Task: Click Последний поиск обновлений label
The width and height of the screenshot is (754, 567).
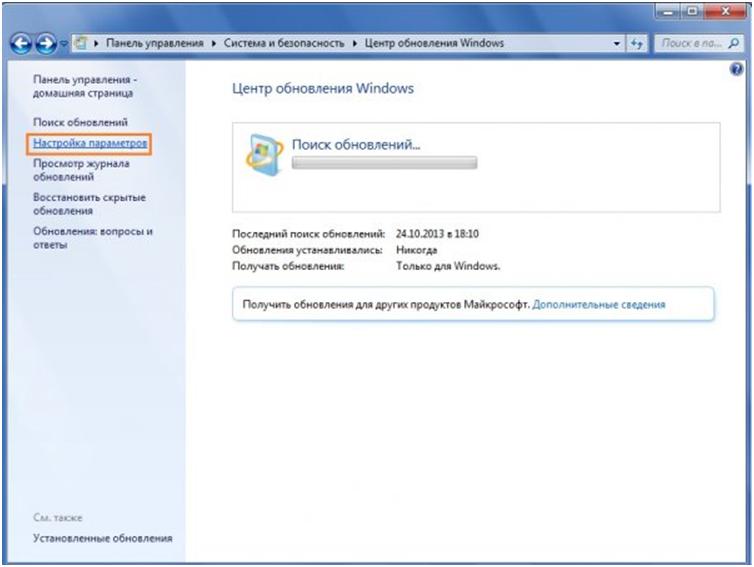Action: click(308, 234)
